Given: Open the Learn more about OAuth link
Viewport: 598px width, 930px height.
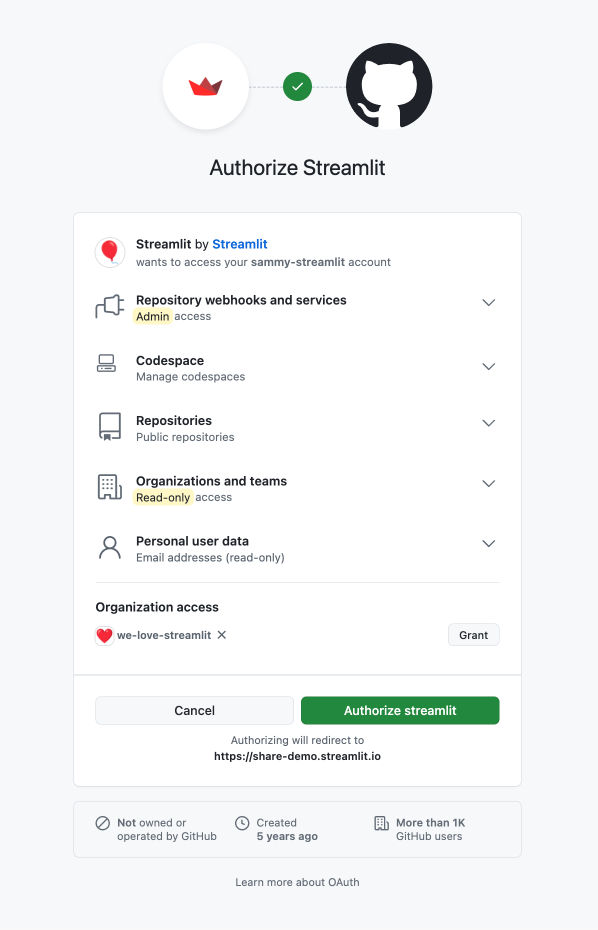Looking at the screenshot, I should coord(297,882).
